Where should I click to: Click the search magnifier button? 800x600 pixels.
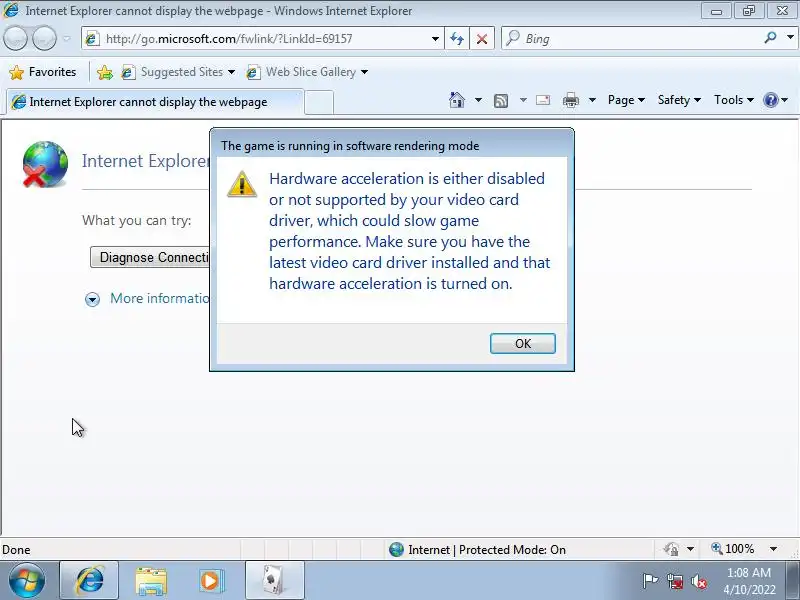tap(770, 38)
